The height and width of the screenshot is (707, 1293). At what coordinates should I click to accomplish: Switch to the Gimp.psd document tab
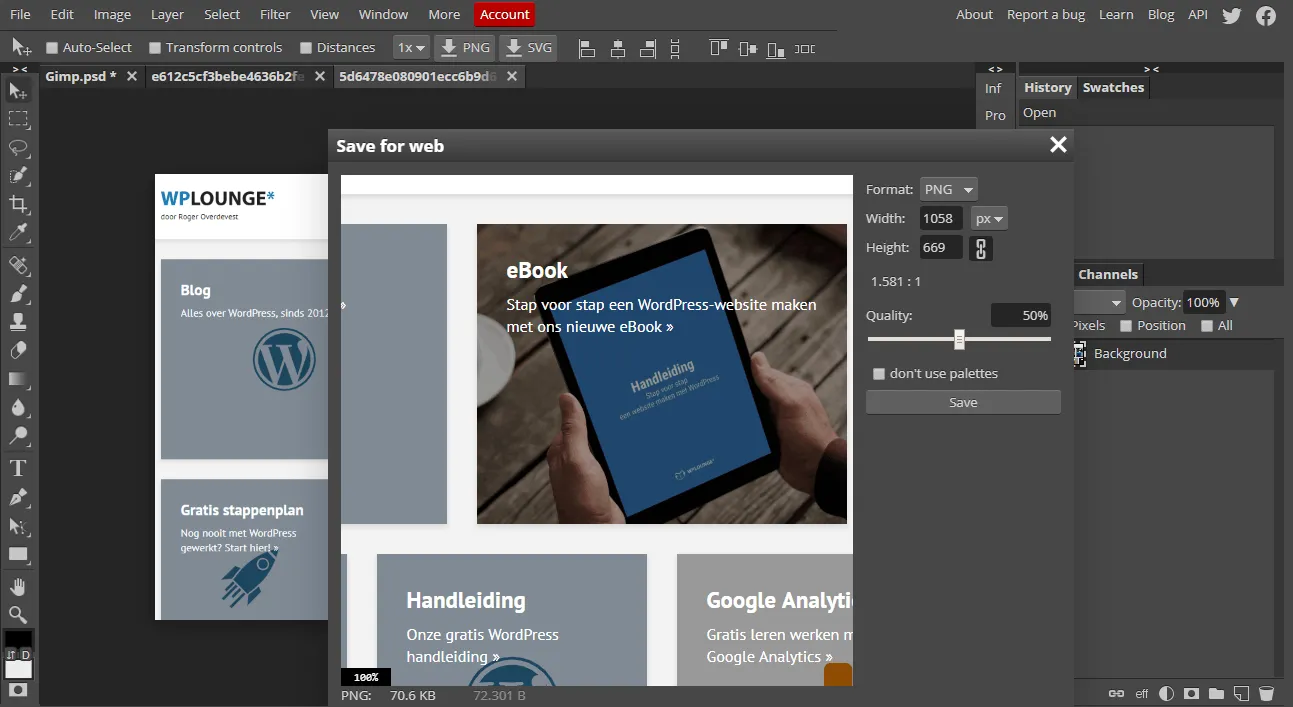(x=81, y=76)
